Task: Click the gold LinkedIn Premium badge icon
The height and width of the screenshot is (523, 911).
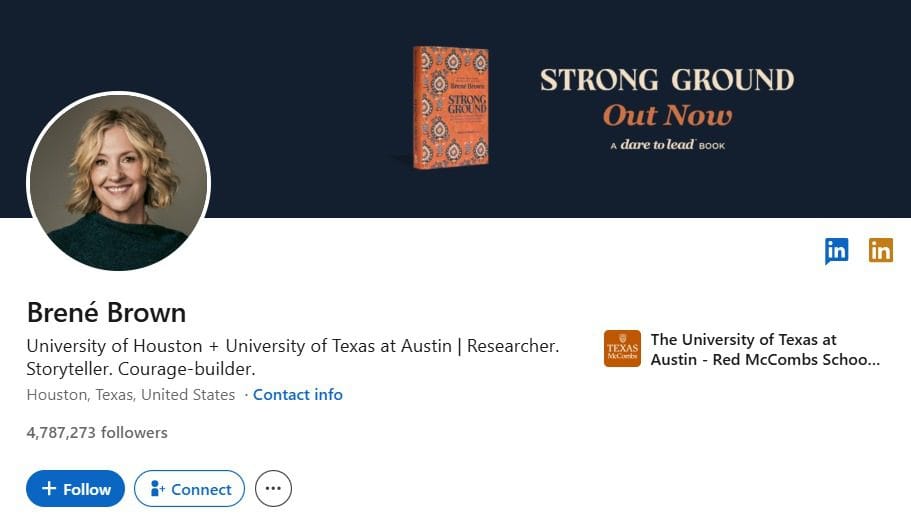Action: click(880, 251)
